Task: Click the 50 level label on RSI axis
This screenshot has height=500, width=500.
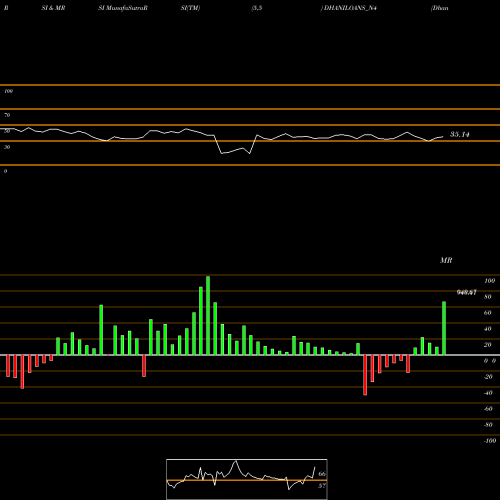Action: pos(7,131)
